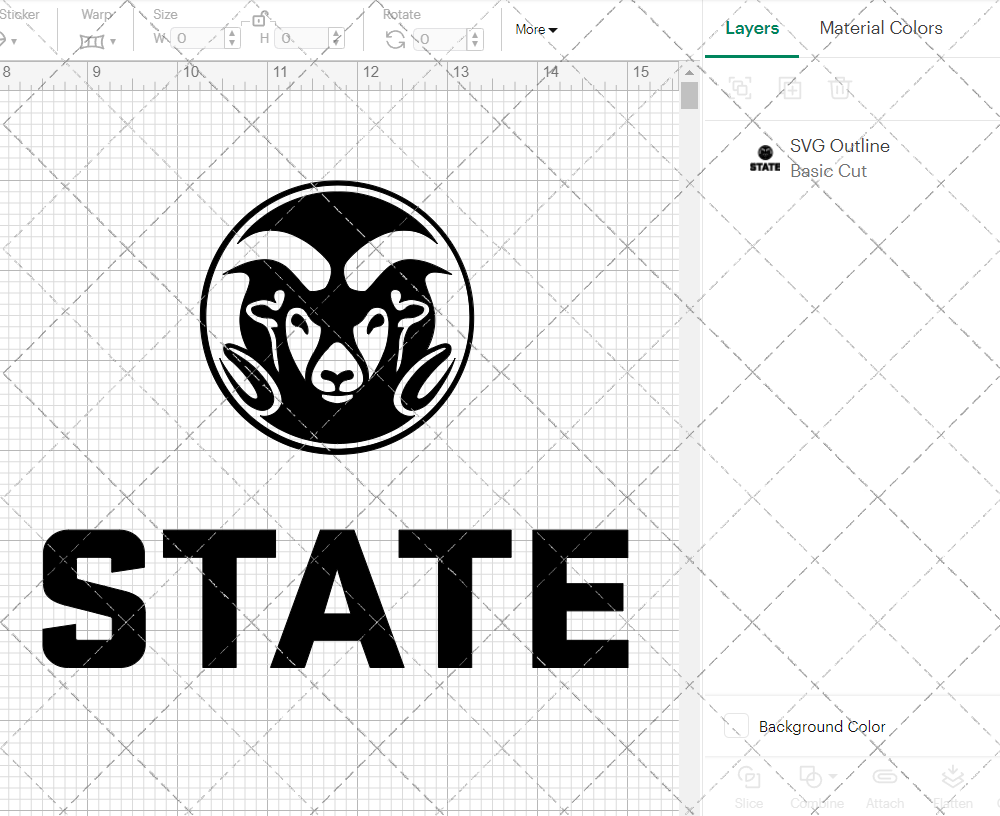Viewport: 1000px width, 816px height.
Task: Click the Delete layer trash icon
Action: 840,87
